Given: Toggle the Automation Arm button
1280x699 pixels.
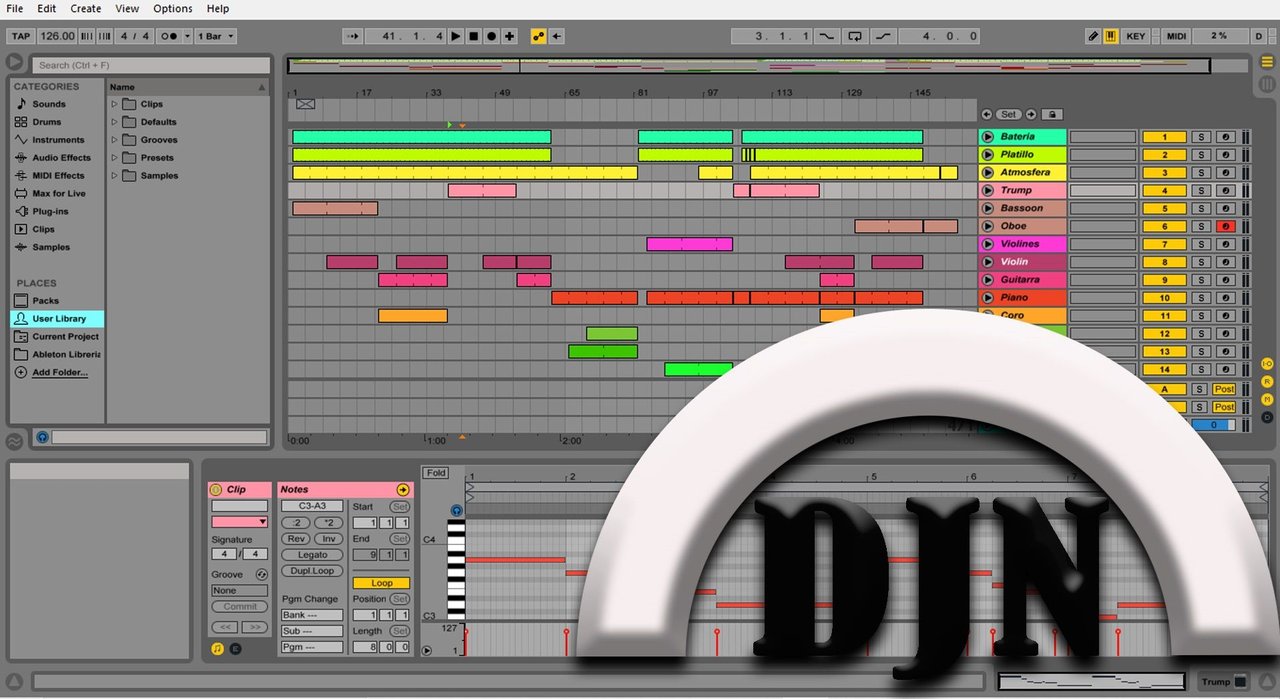Looking at the screenshot, I should [x=539, y=36].
